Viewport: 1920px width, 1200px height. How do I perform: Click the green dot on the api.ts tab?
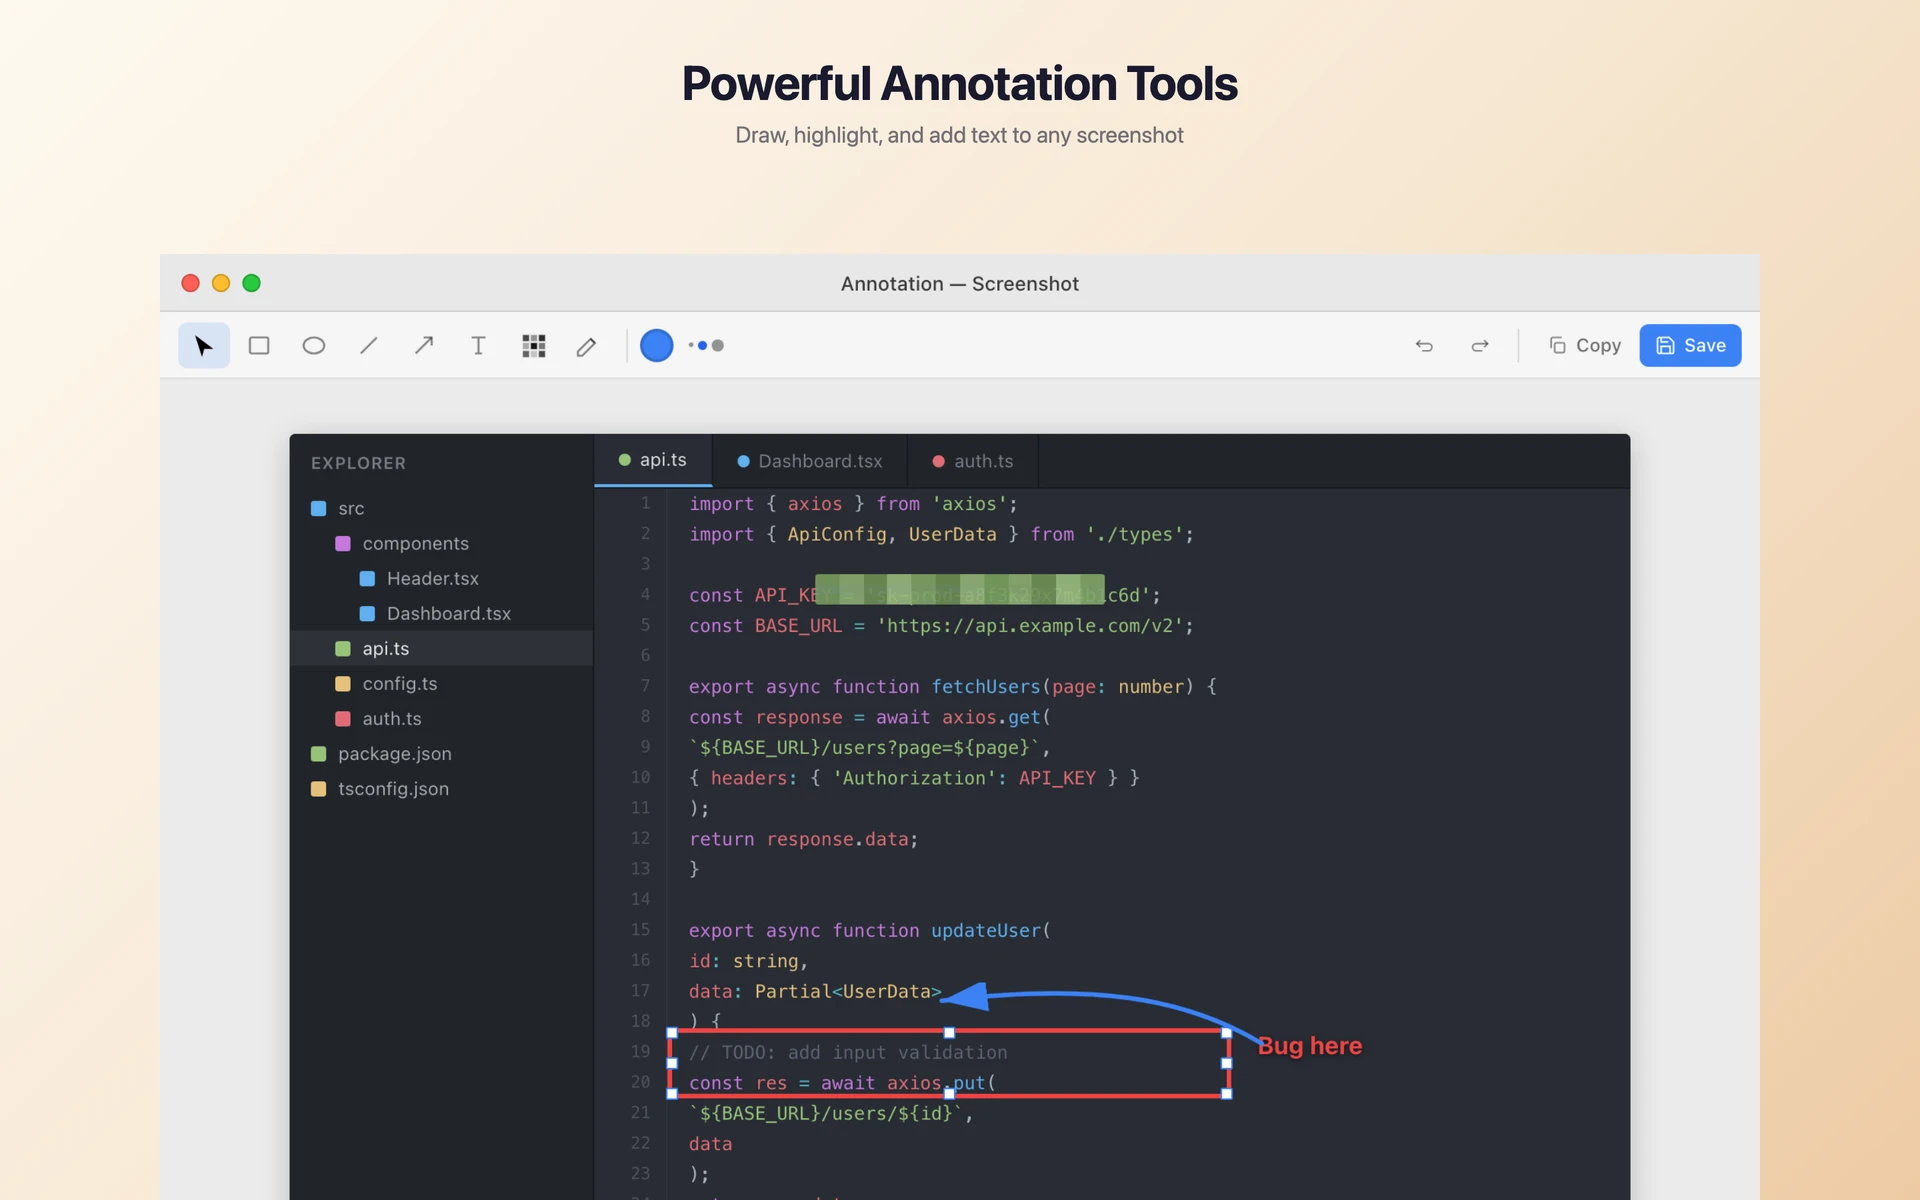click(625, 460)
